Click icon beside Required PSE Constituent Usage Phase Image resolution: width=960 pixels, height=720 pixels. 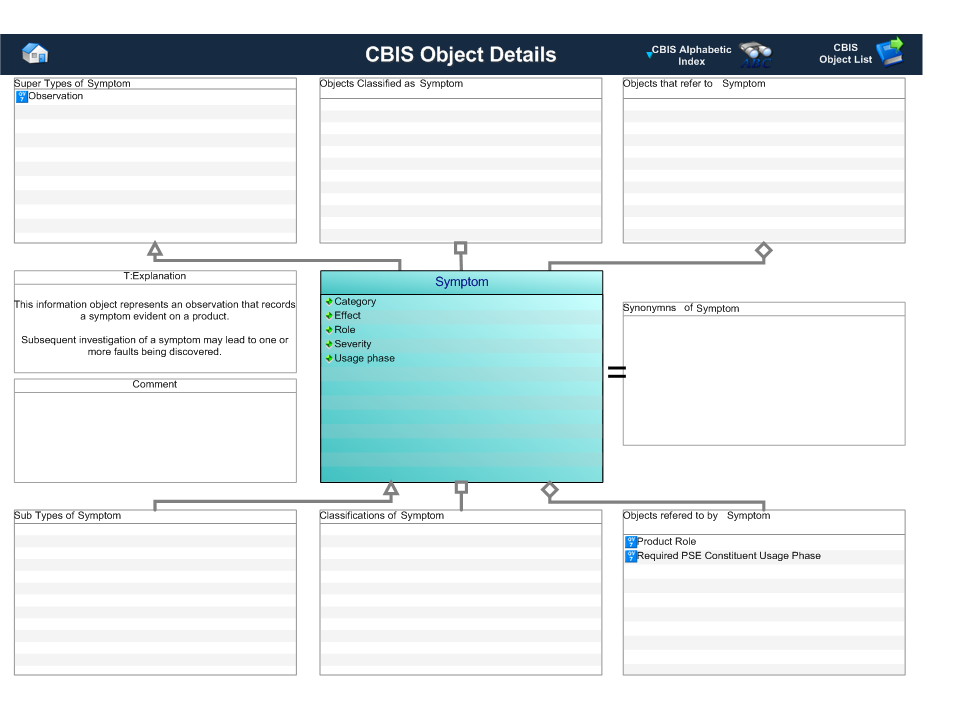click(631, 557)
